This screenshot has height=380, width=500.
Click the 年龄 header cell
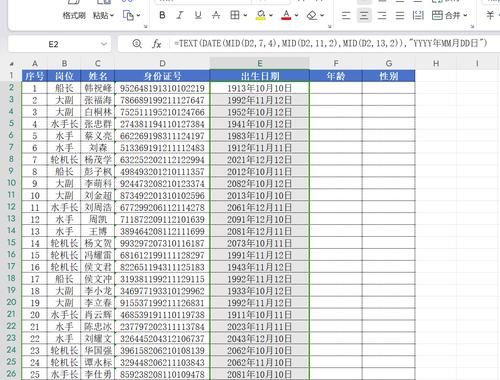[336, 76]
